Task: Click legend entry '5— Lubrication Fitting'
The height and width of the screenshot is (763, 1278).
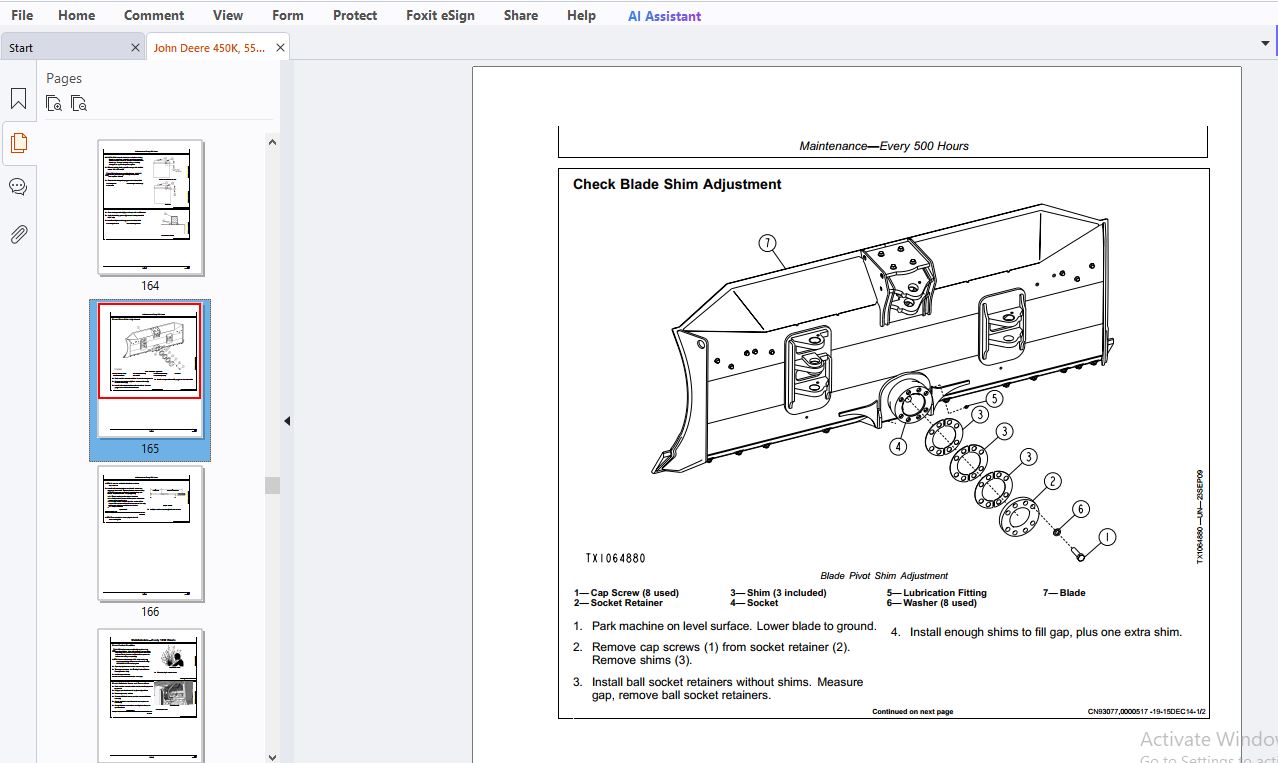Action: click(x=936, y=593)
